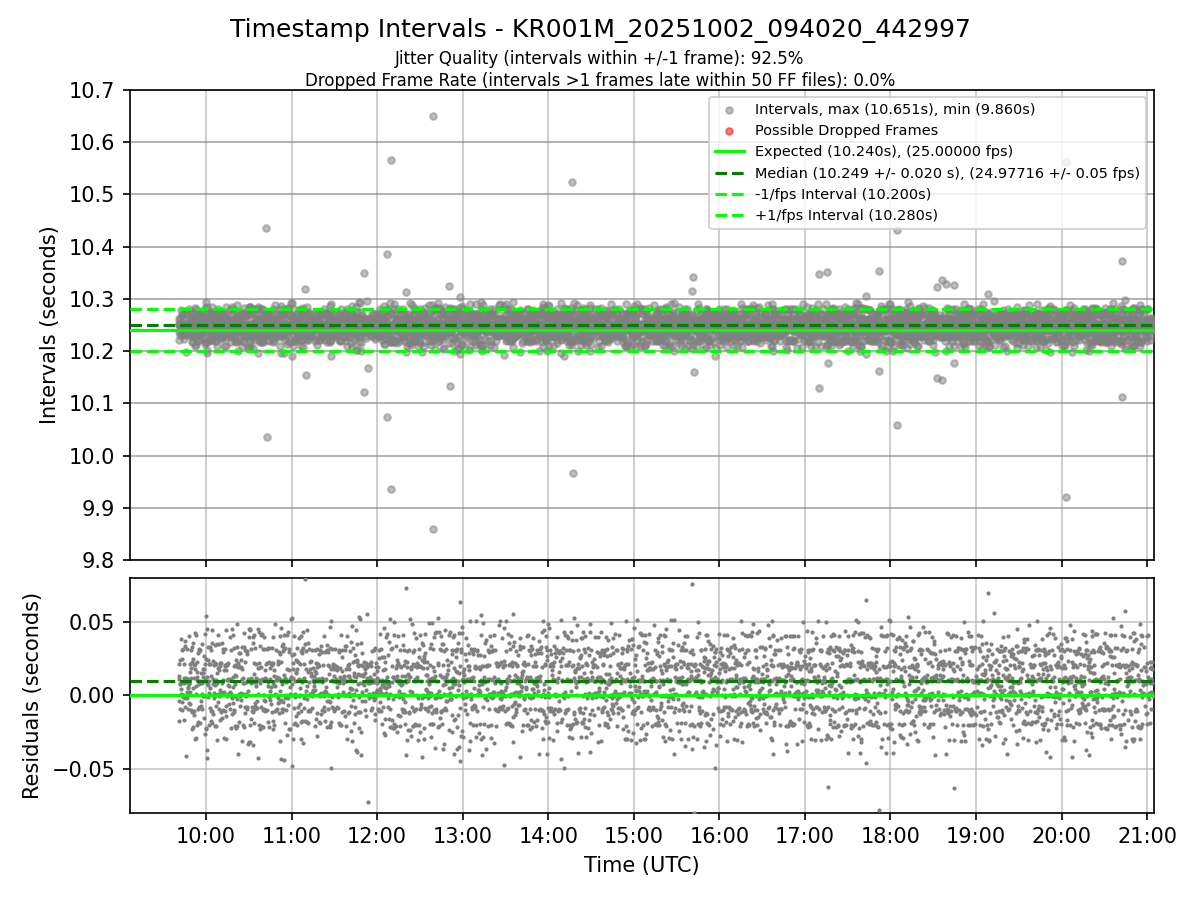Select legend entry 'Median (10.249 +/- 0.020 s)'
Screen dimensions: 1200x900
coord(947,173)
